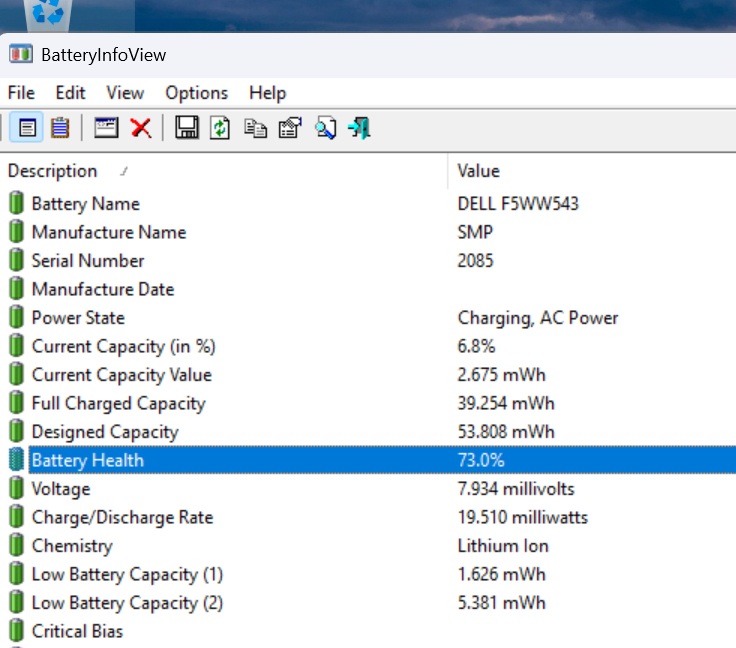Select the Serial Number row
The width and height of the screenshot is (736, 648).
[368, 260]
